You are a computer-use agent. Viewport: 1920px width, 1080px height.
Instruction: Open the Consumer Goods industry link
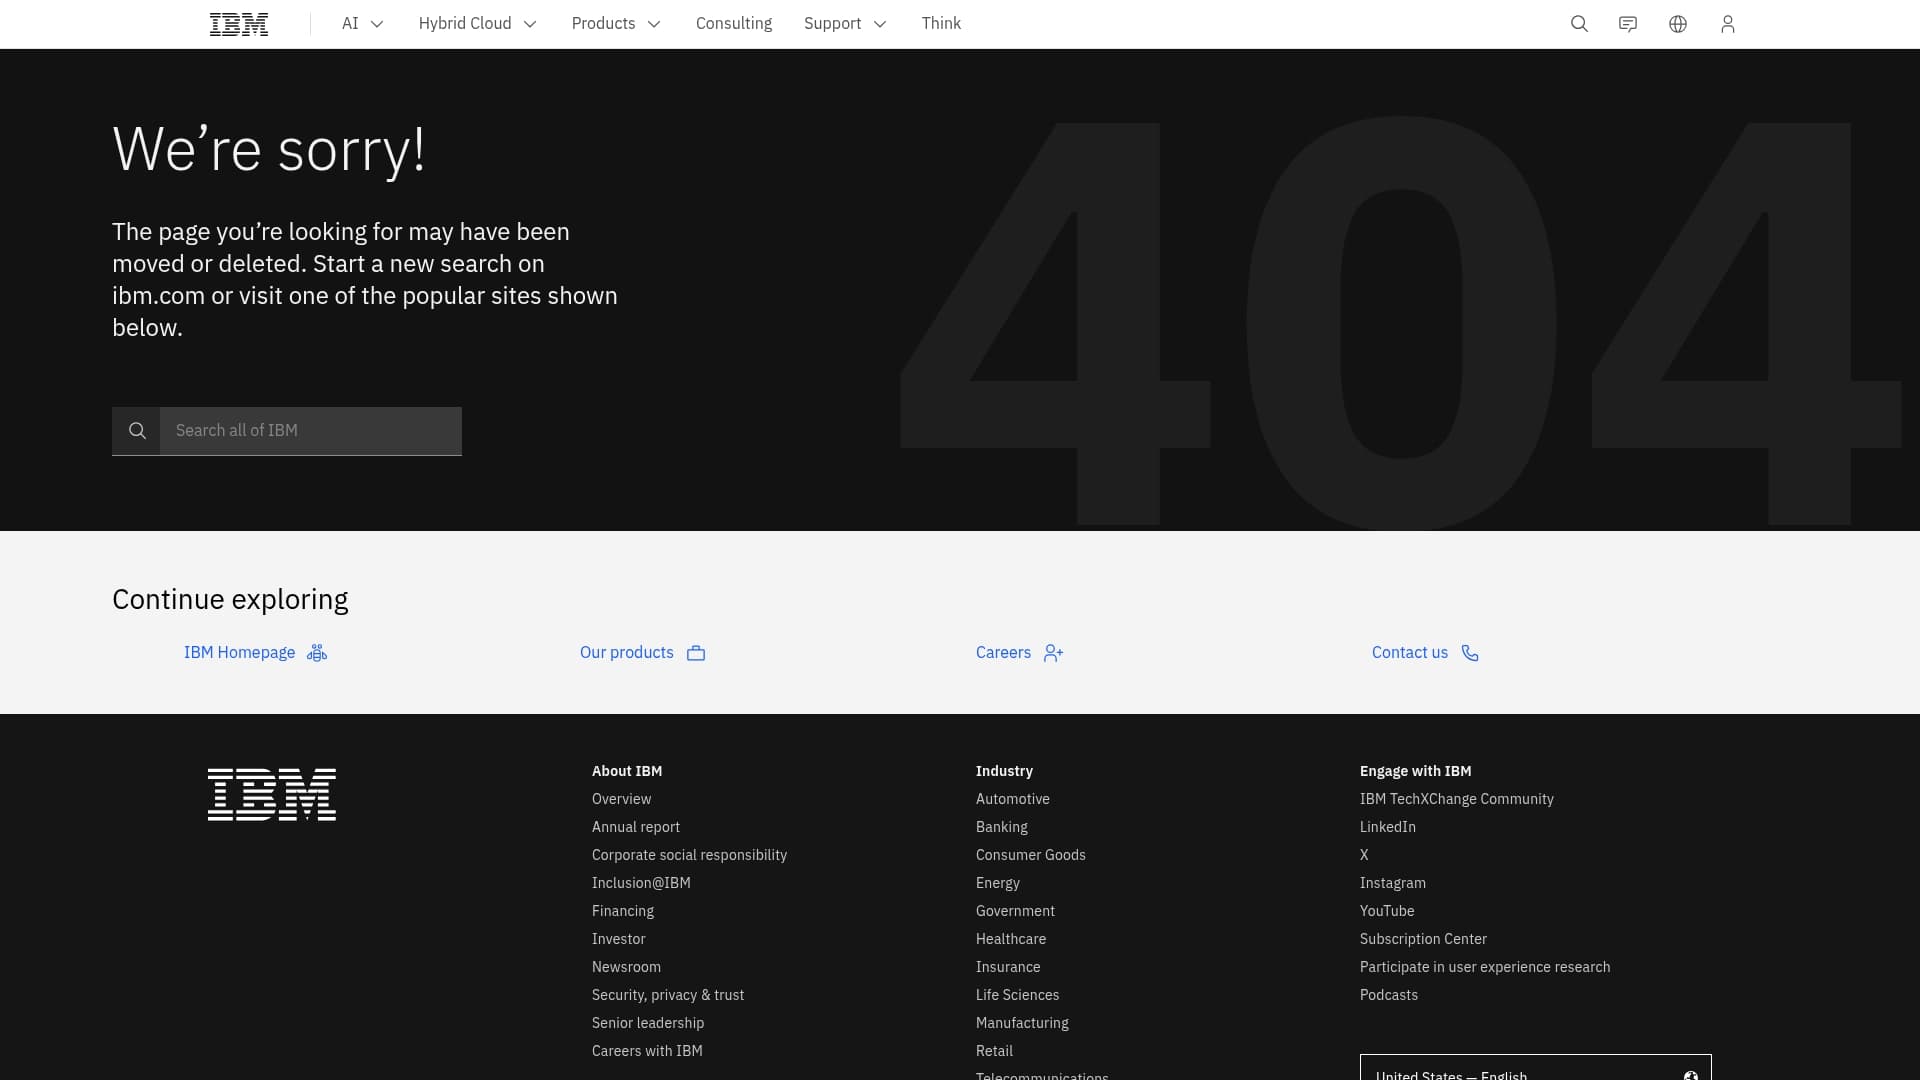pos(1031,855)
